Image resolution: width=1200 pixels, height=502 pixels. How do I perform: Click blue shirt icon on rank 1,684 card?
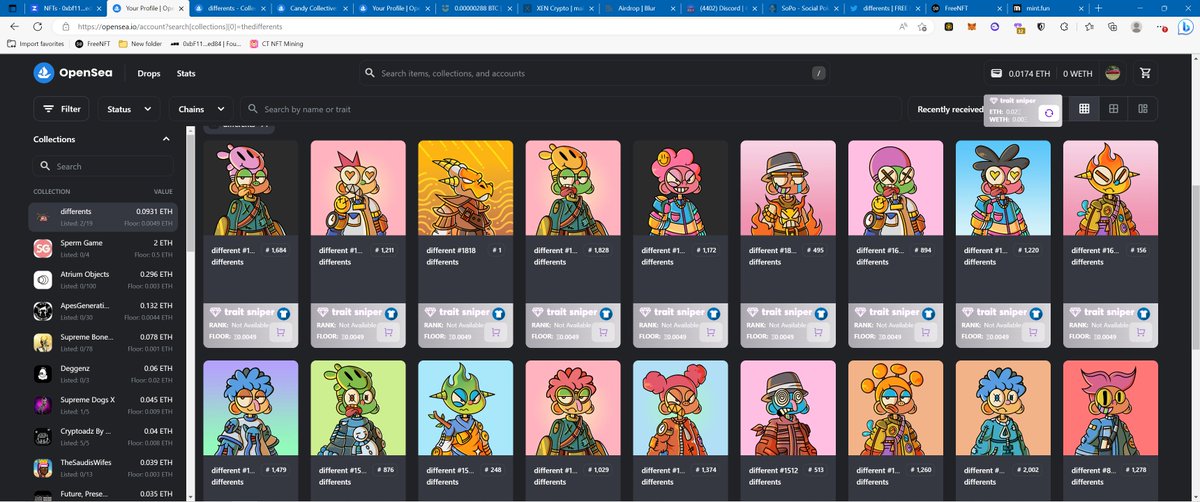tap(284, 312)
